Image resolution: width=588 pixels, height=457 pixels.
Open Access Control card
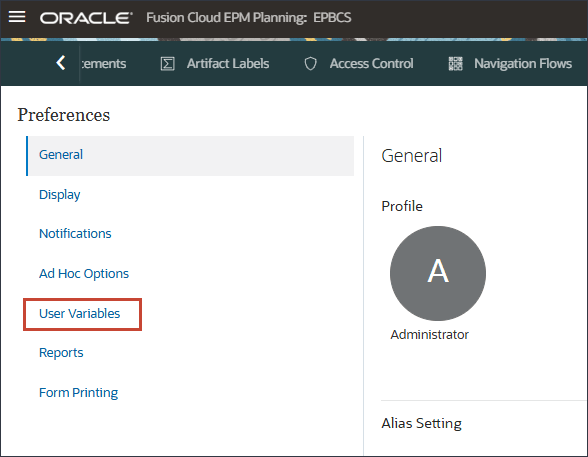359,64
